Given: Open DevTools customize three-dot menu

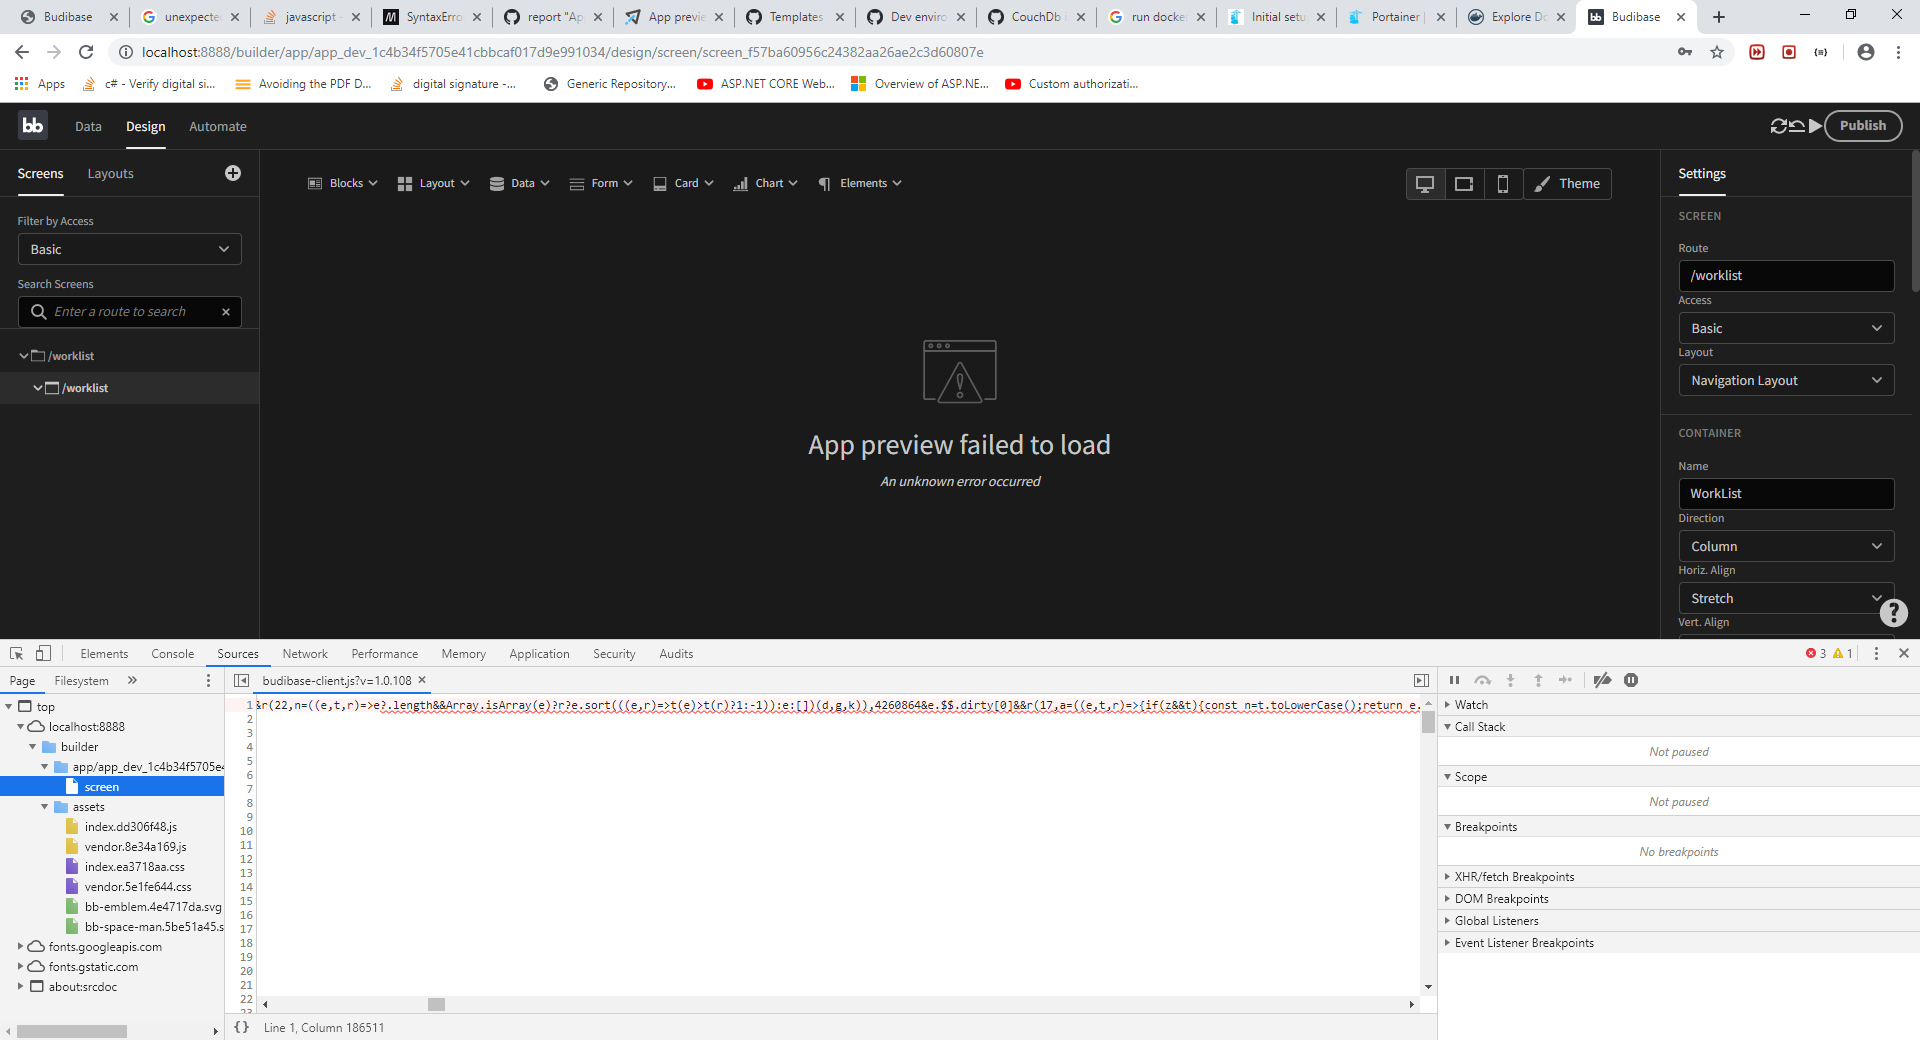Looking at the screenshot, I should pyautogui.click(x=1876, y=653).
